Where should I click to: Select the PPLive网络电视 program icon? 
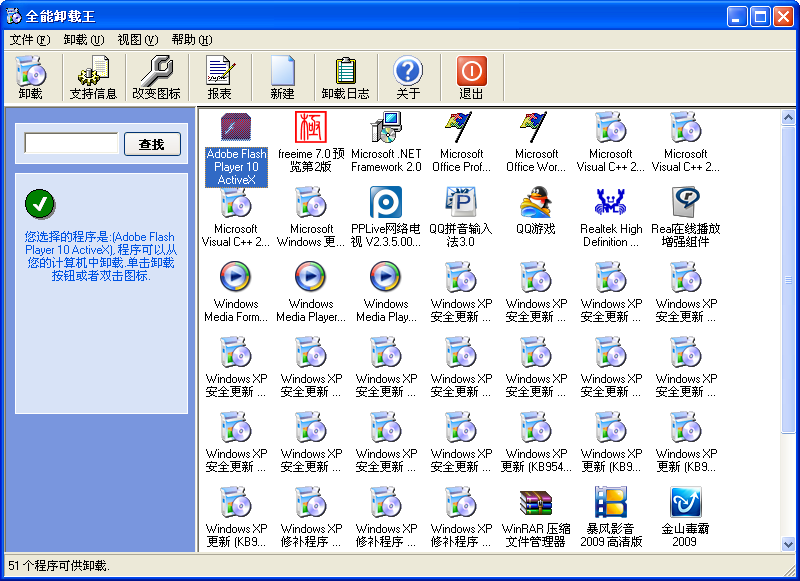[386, 204]
